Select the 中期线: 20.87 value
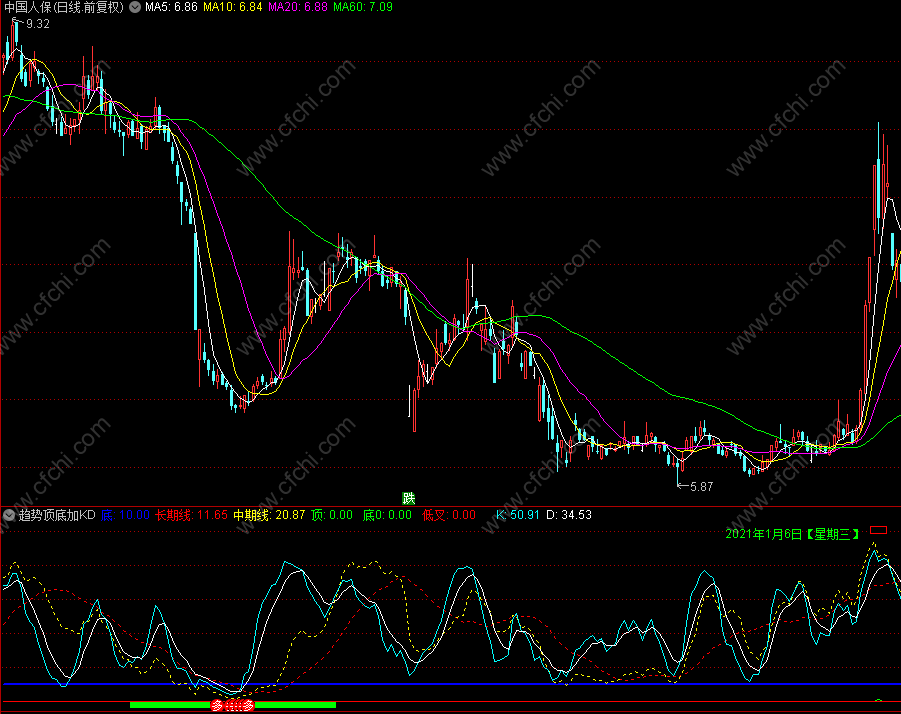This screenshot has height=714, width=901. [x=269, y=515]
